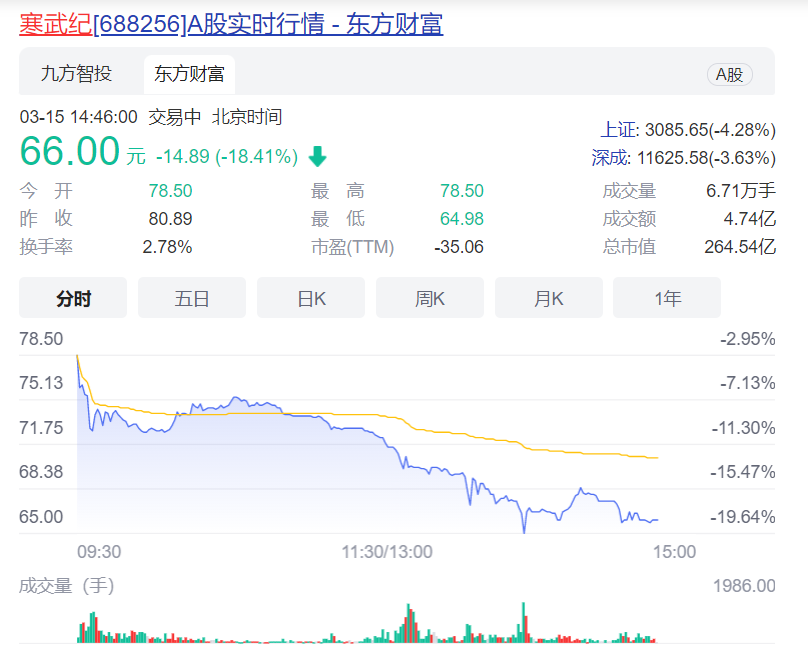Select the 东方财富 source tab

[x=189, y=74]
